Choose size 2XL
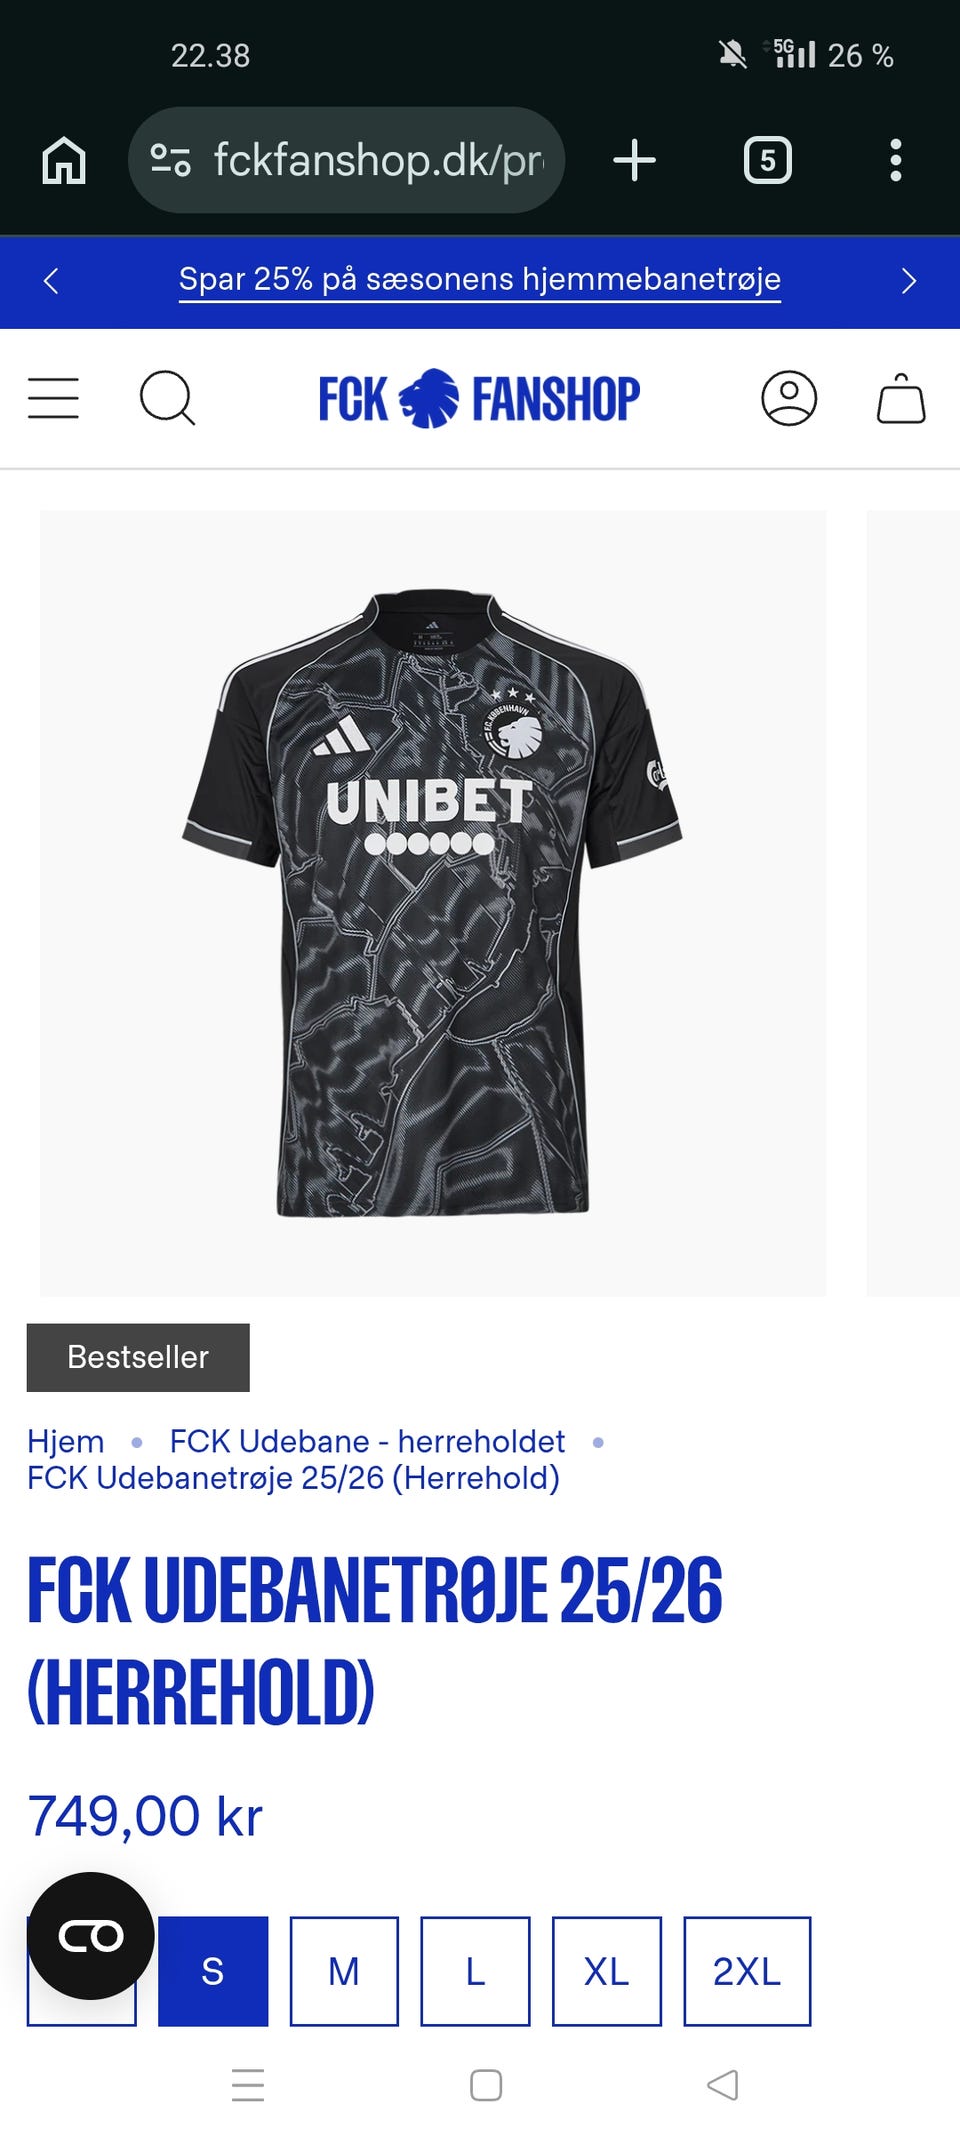This screenshot has width=960, height=2144. click(747, 1971)
